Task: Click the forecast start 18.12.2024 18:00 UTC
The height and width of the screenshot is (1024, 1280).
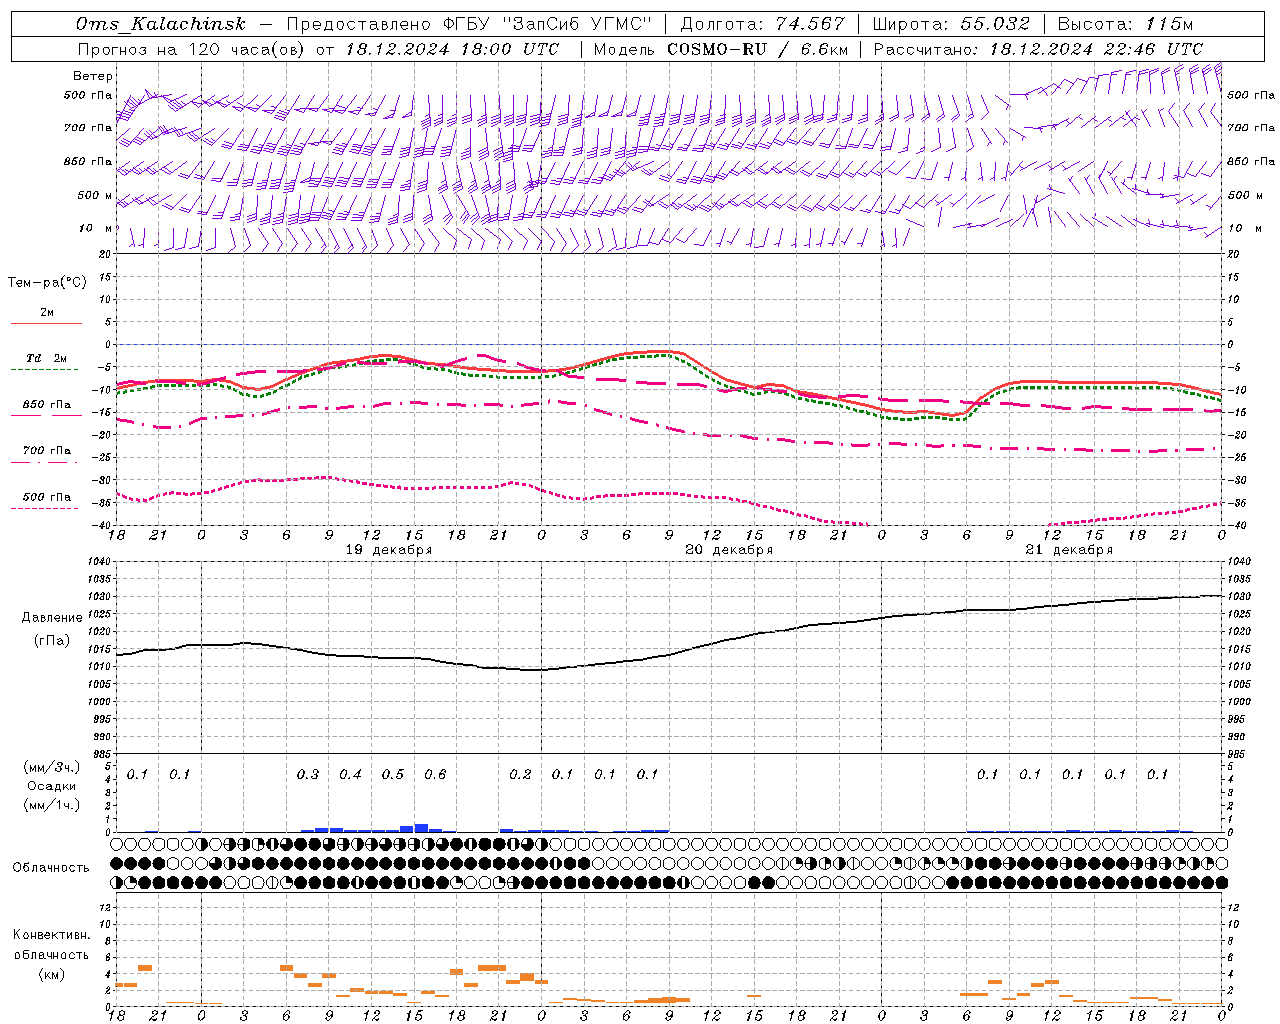Action: (x=452, y=49)
